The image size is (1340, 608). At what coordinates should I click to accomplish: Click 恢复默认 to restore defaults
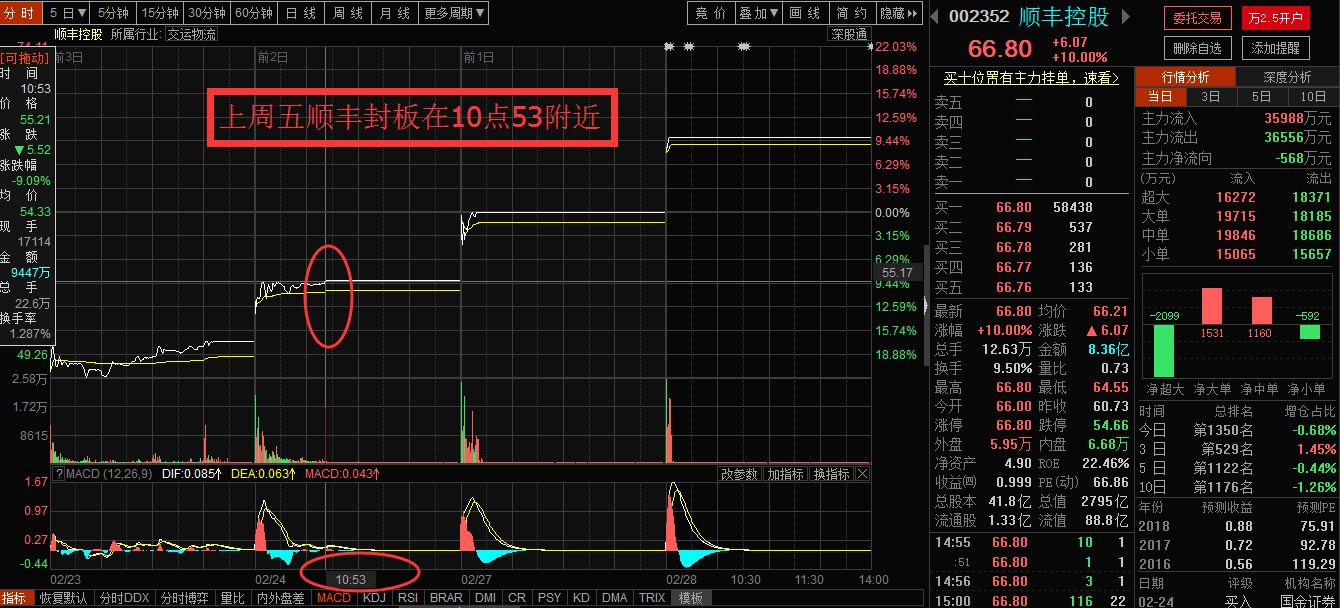coord(63,598)
